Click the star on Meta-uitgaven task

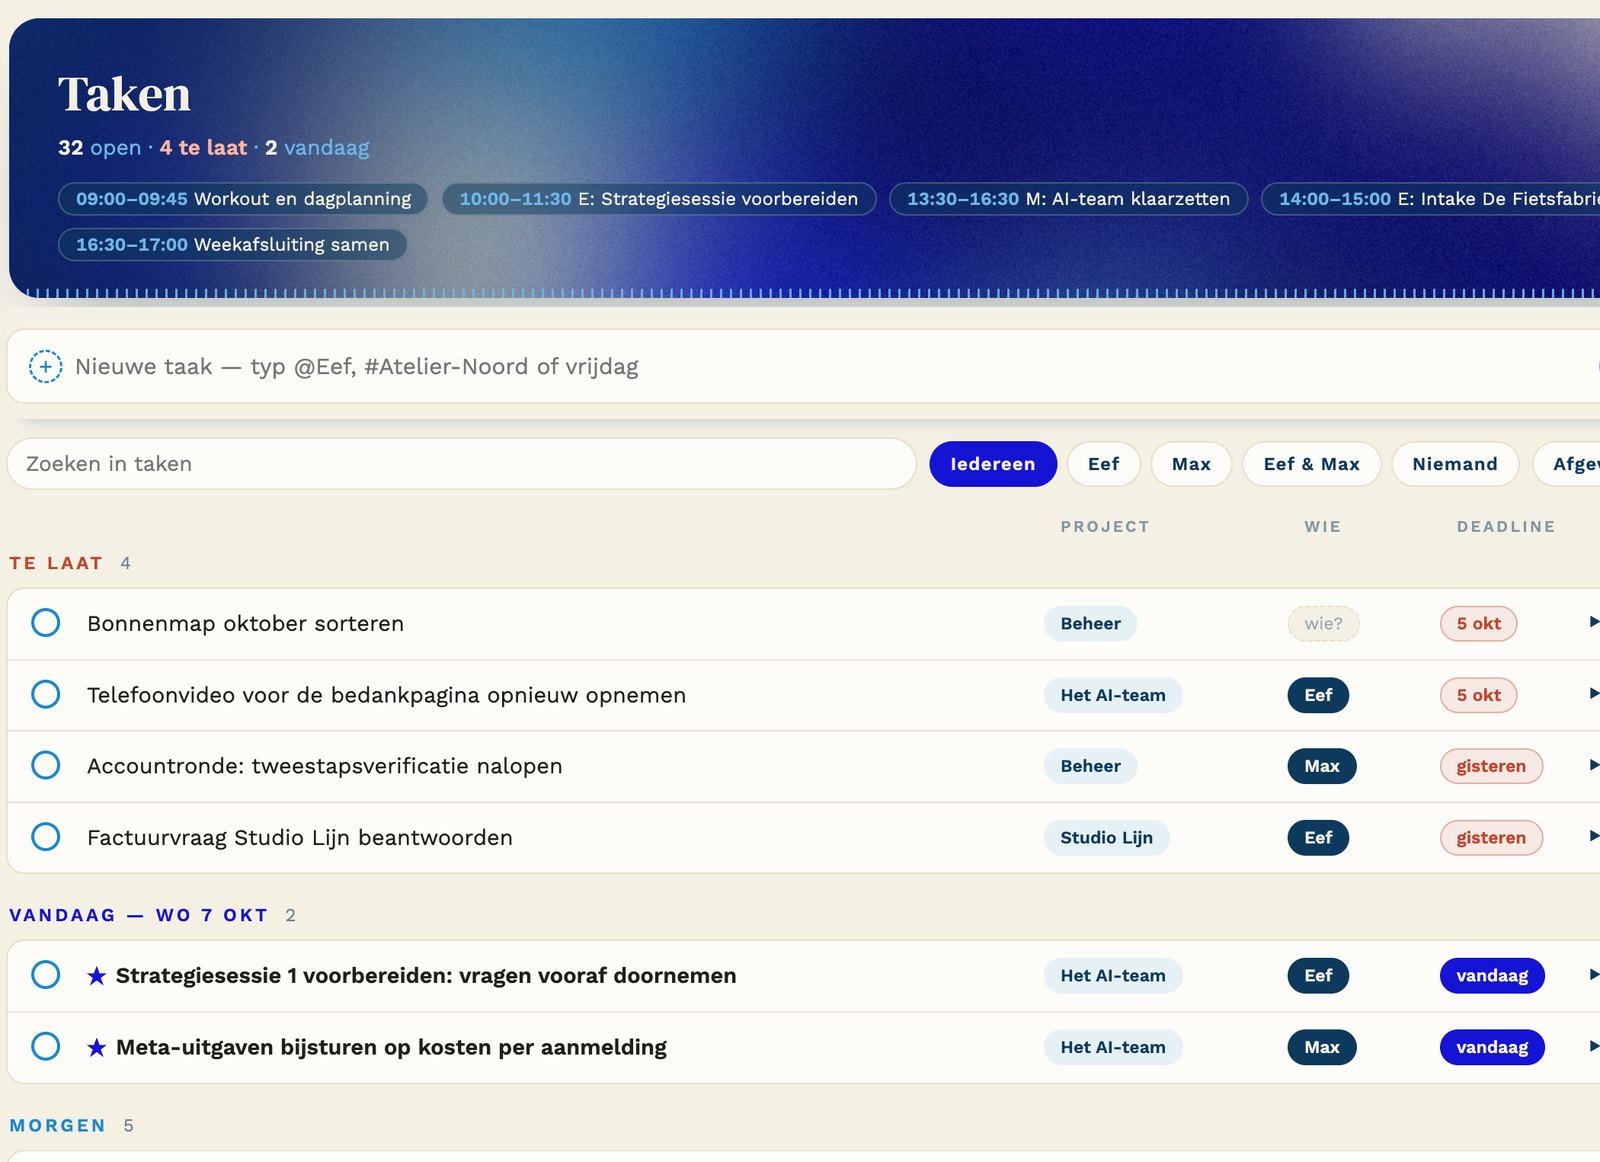tap(96, 1048)
